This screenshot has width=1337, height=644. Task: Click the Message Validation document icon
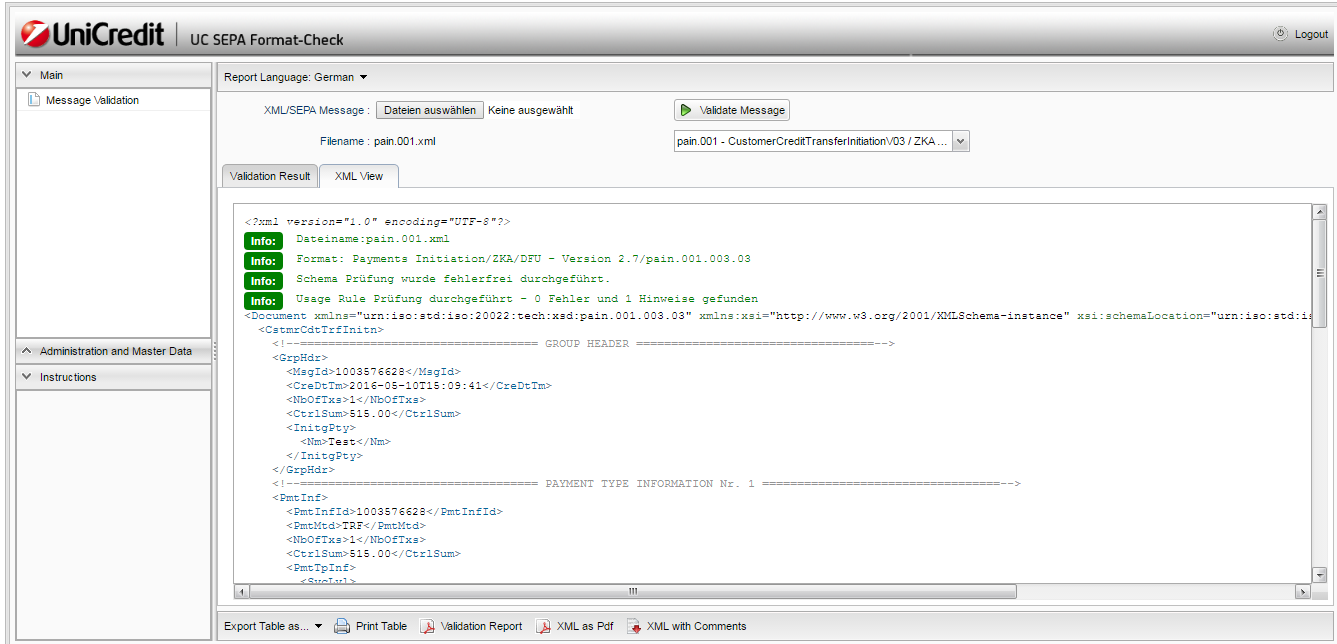tap(34, 100)
